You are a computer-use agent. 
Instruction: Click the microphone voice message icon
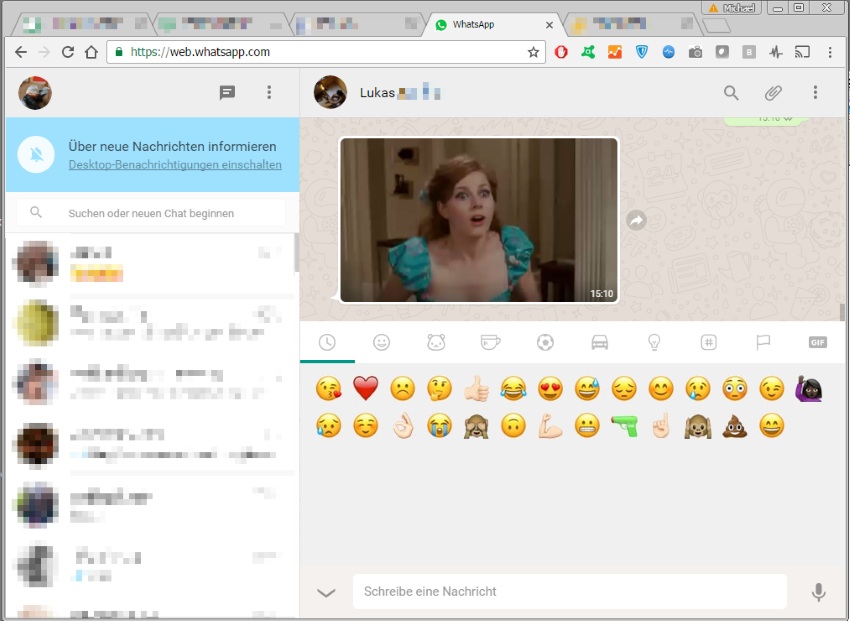(819, 592)
